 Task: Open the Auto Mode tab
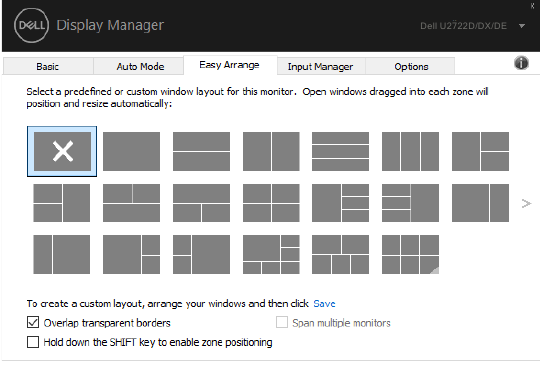click(140, 66)
